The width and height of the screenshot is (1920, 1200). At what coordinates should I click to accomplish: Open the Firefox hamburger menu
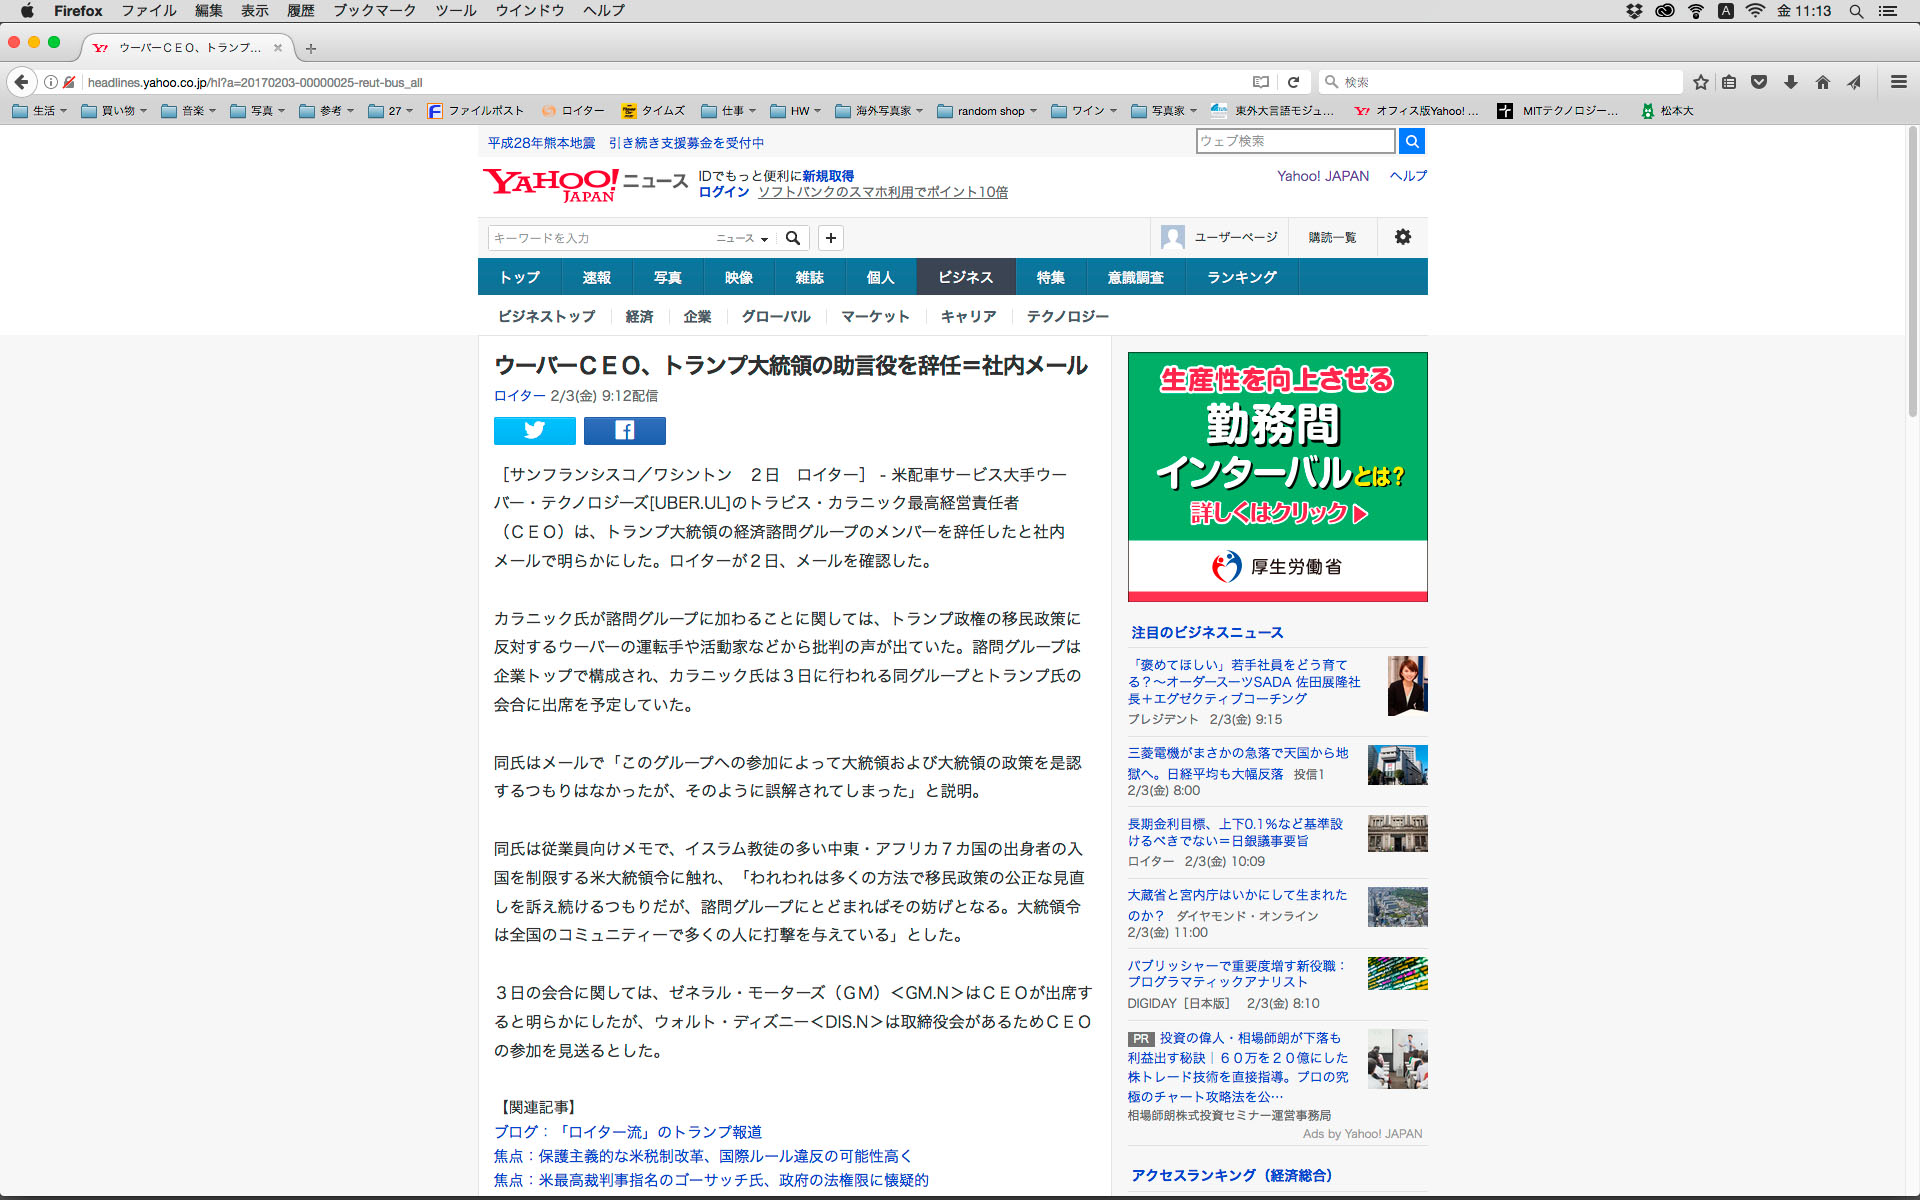click(1898, 82)
